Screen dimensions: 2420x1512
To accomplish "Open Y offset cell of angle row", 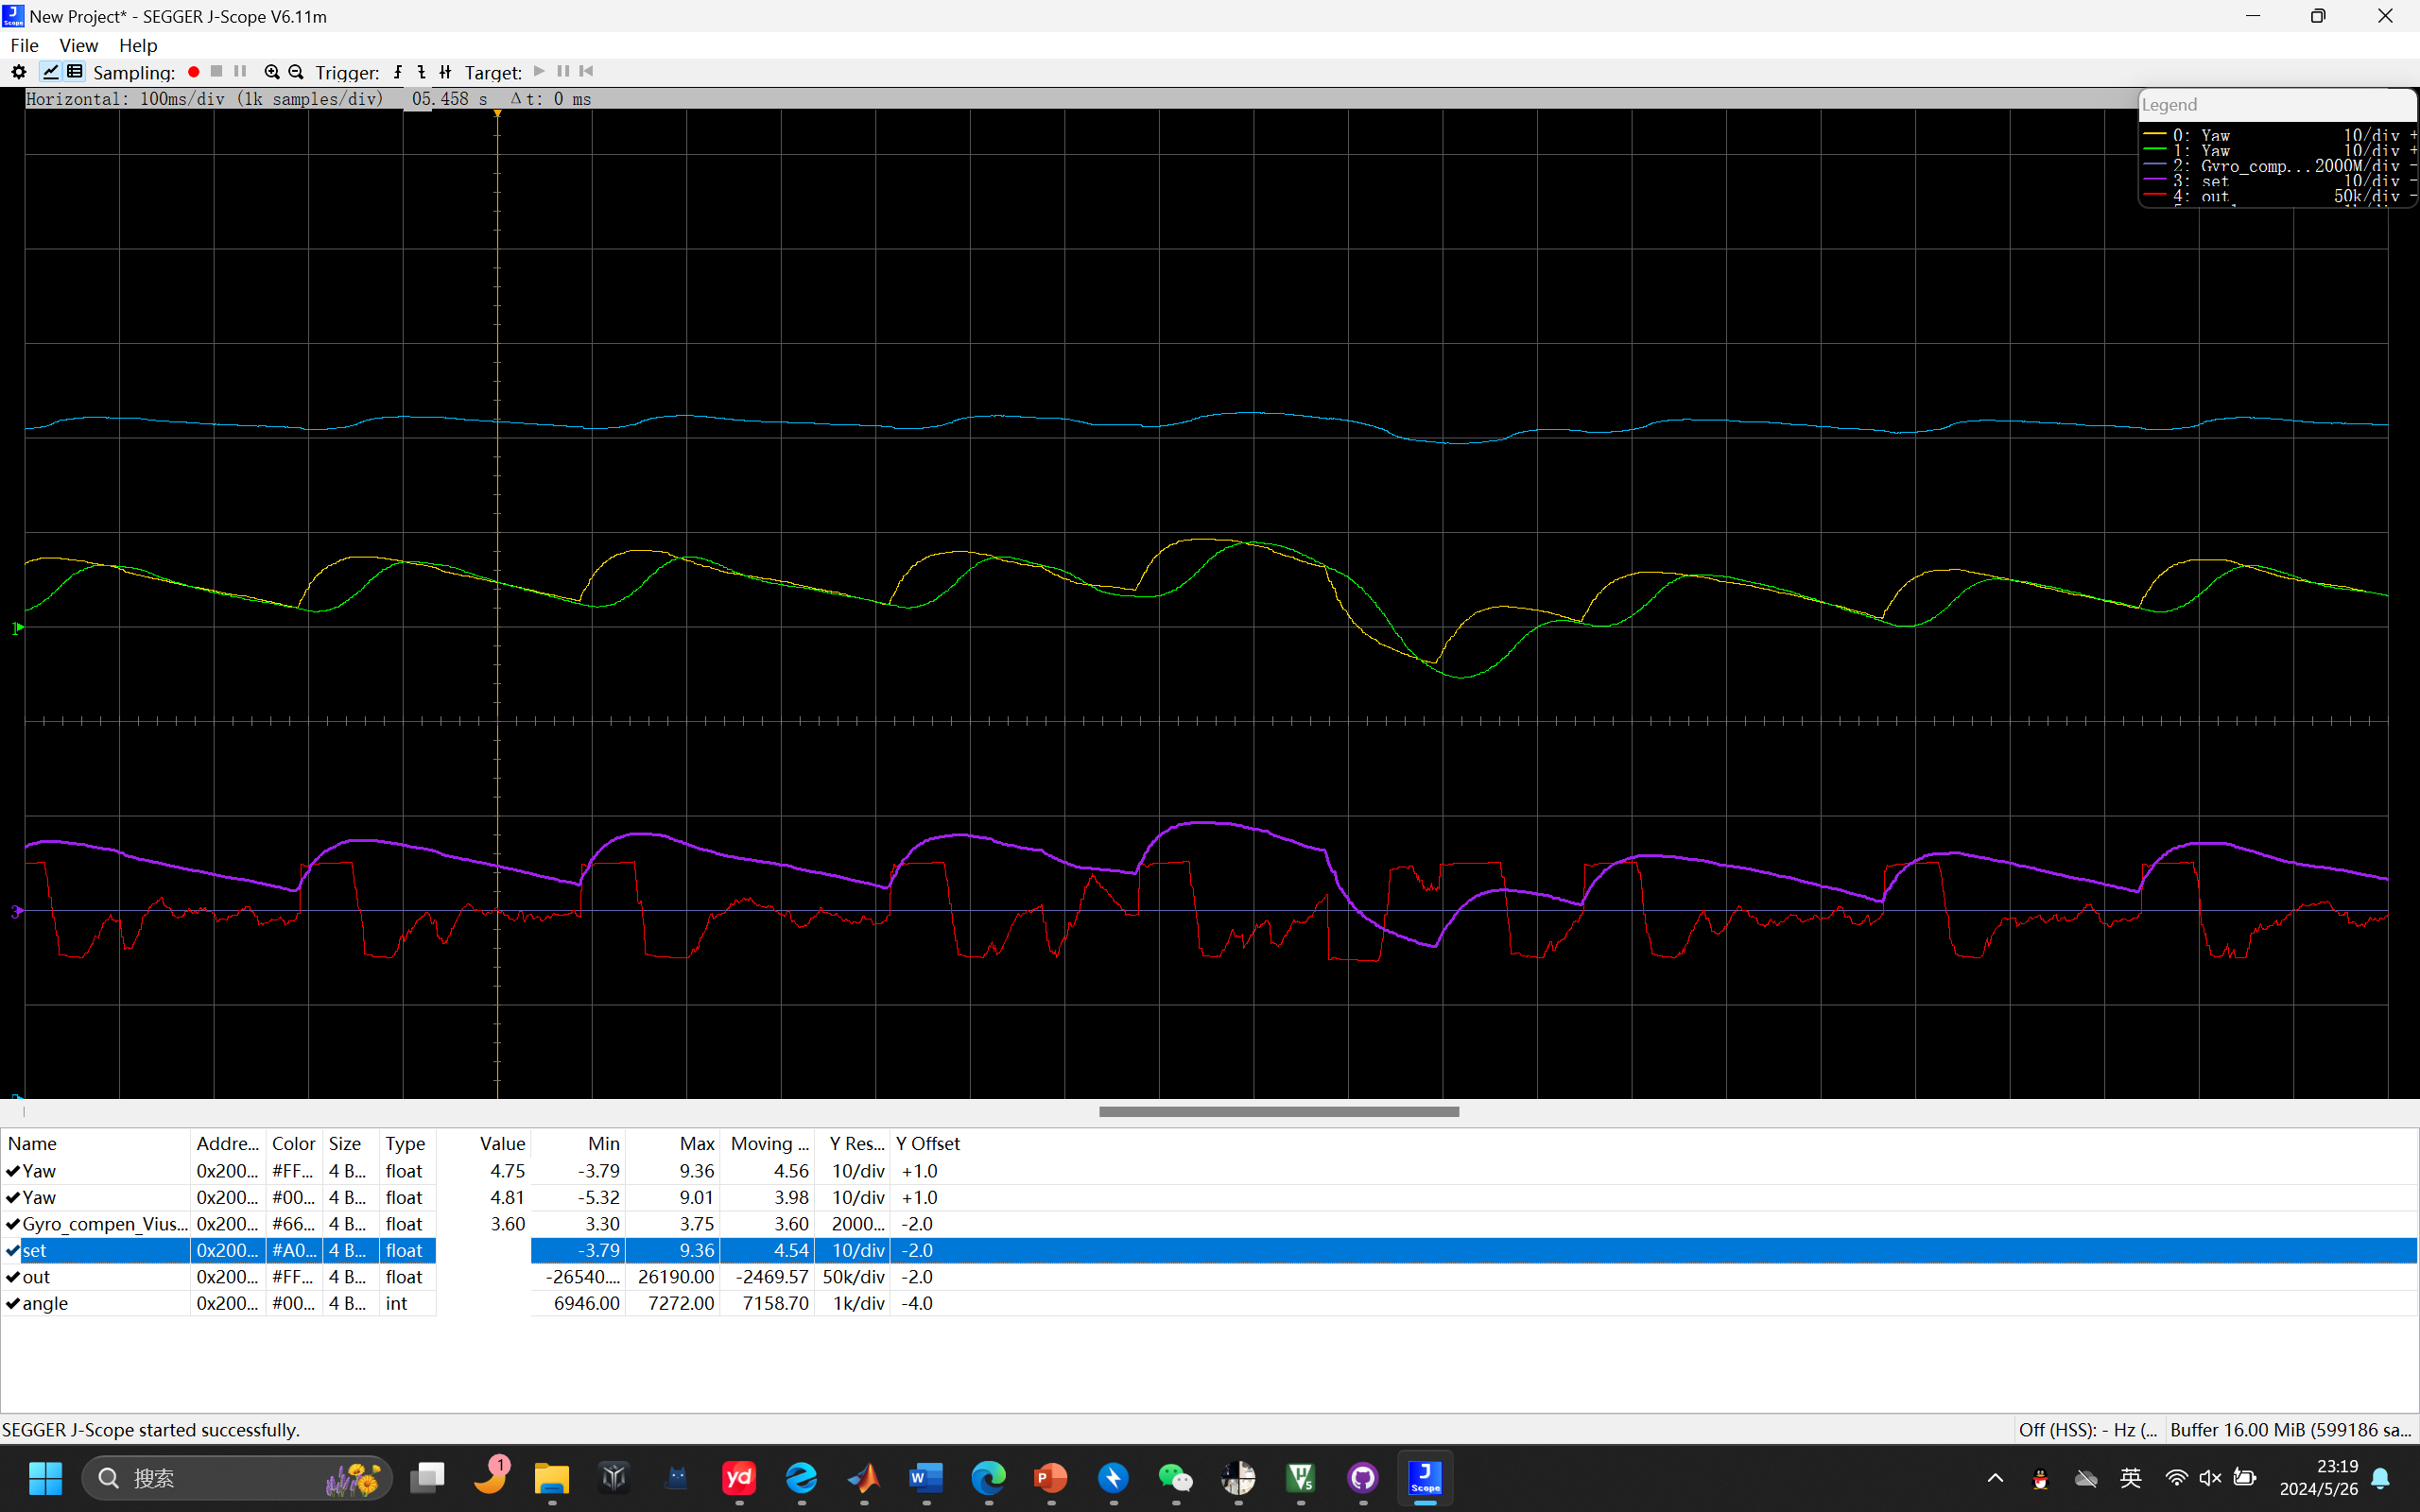I will pyautogui.click(x=918, y=1304).
